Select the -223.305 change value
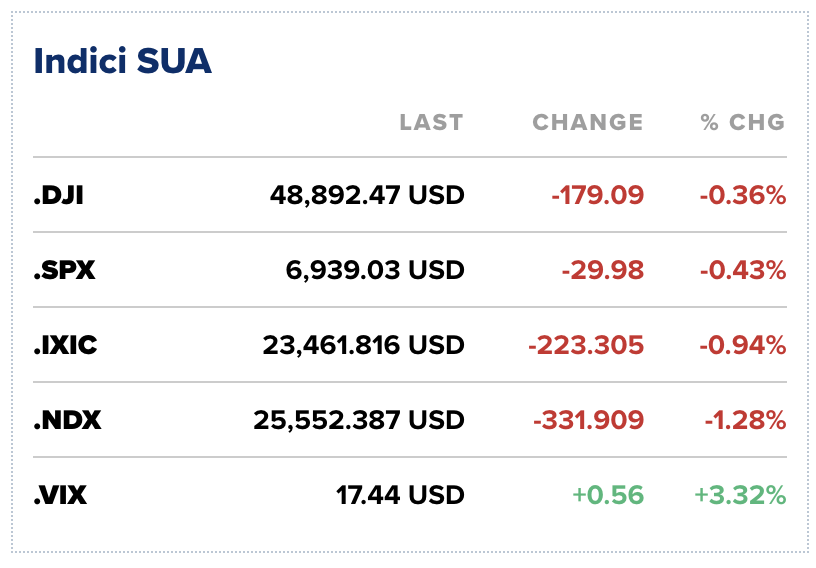Image resolution: width=816 pixels, height=568 pixels. pos(586,345)
